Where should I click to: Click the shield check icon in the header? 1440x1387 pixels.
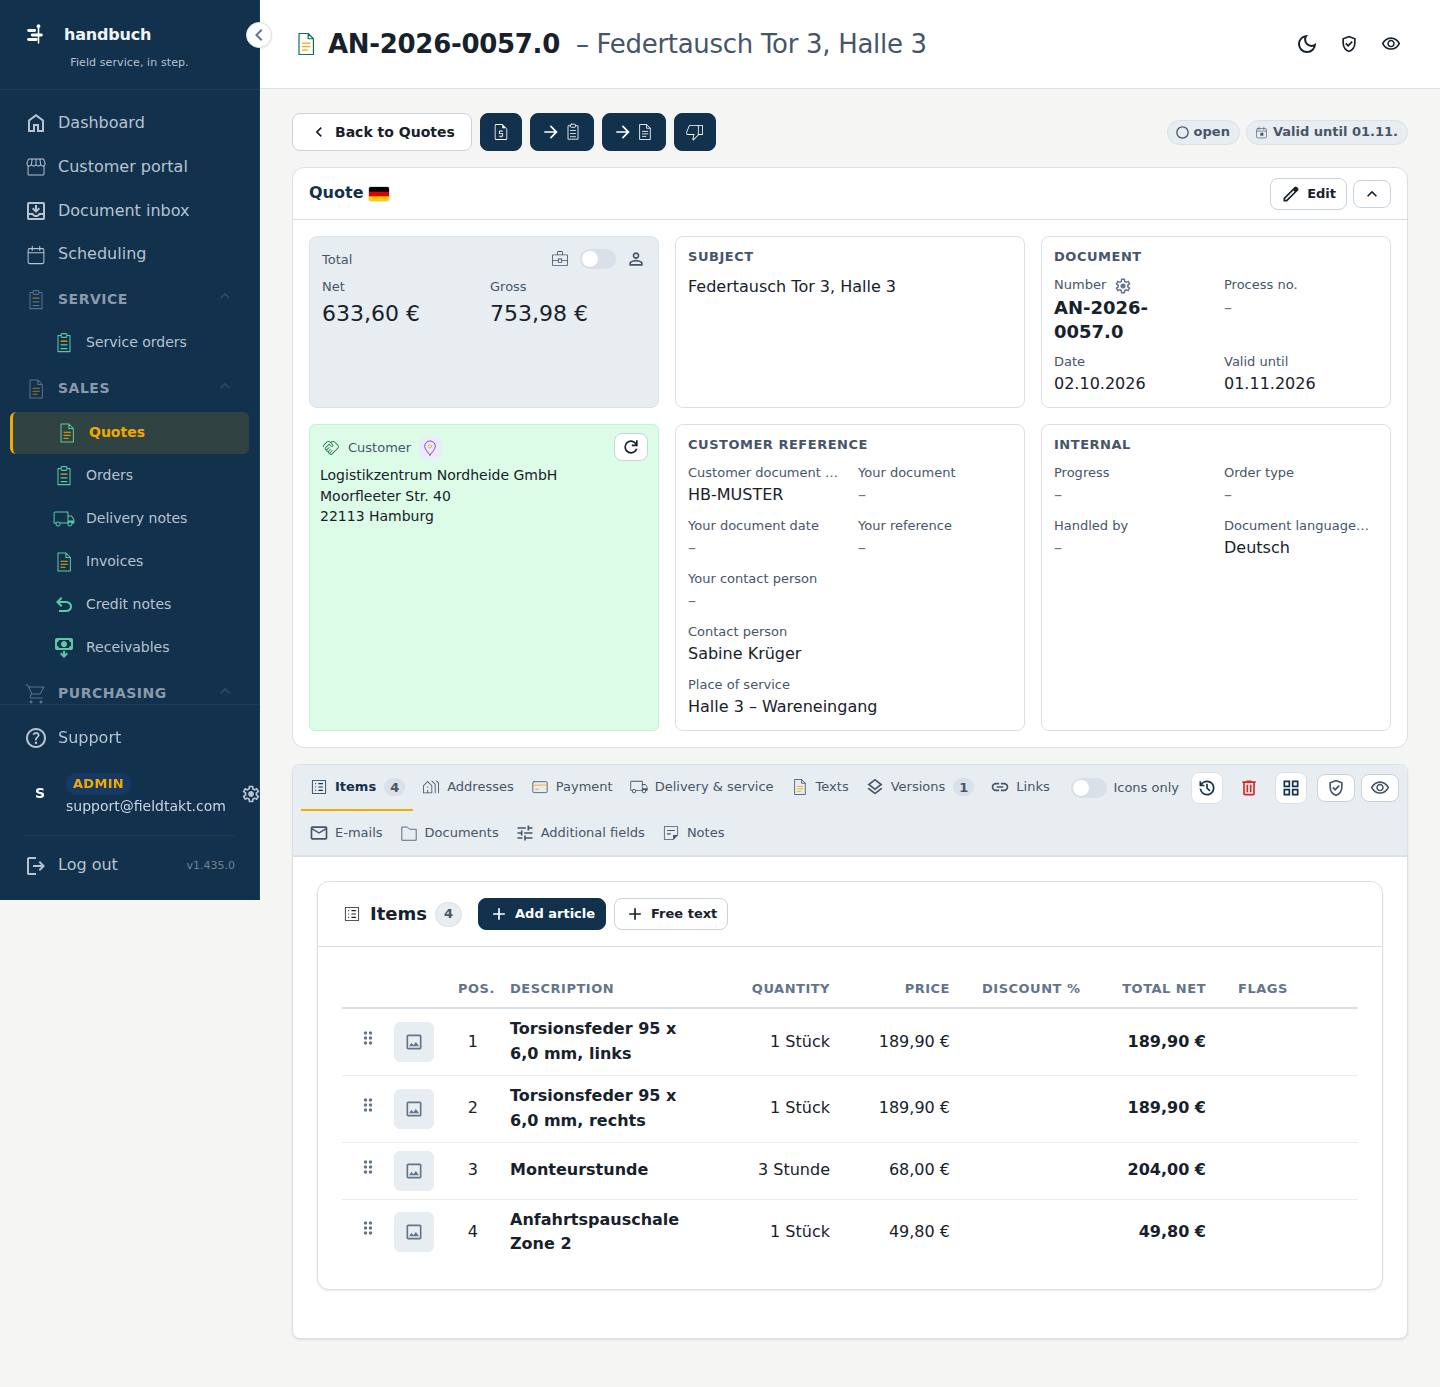pos(1349,44)
